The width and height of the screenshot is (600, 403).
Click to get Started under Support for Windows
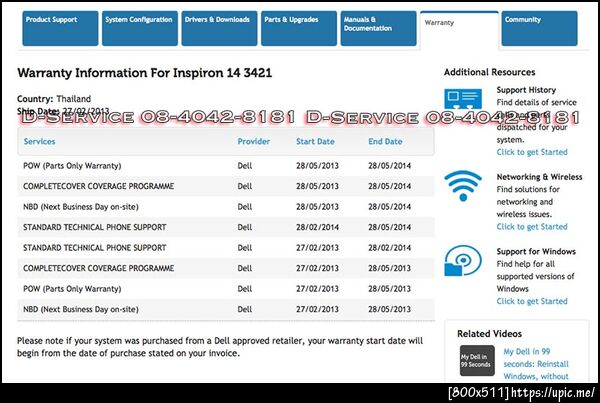[x=532, y=301]
